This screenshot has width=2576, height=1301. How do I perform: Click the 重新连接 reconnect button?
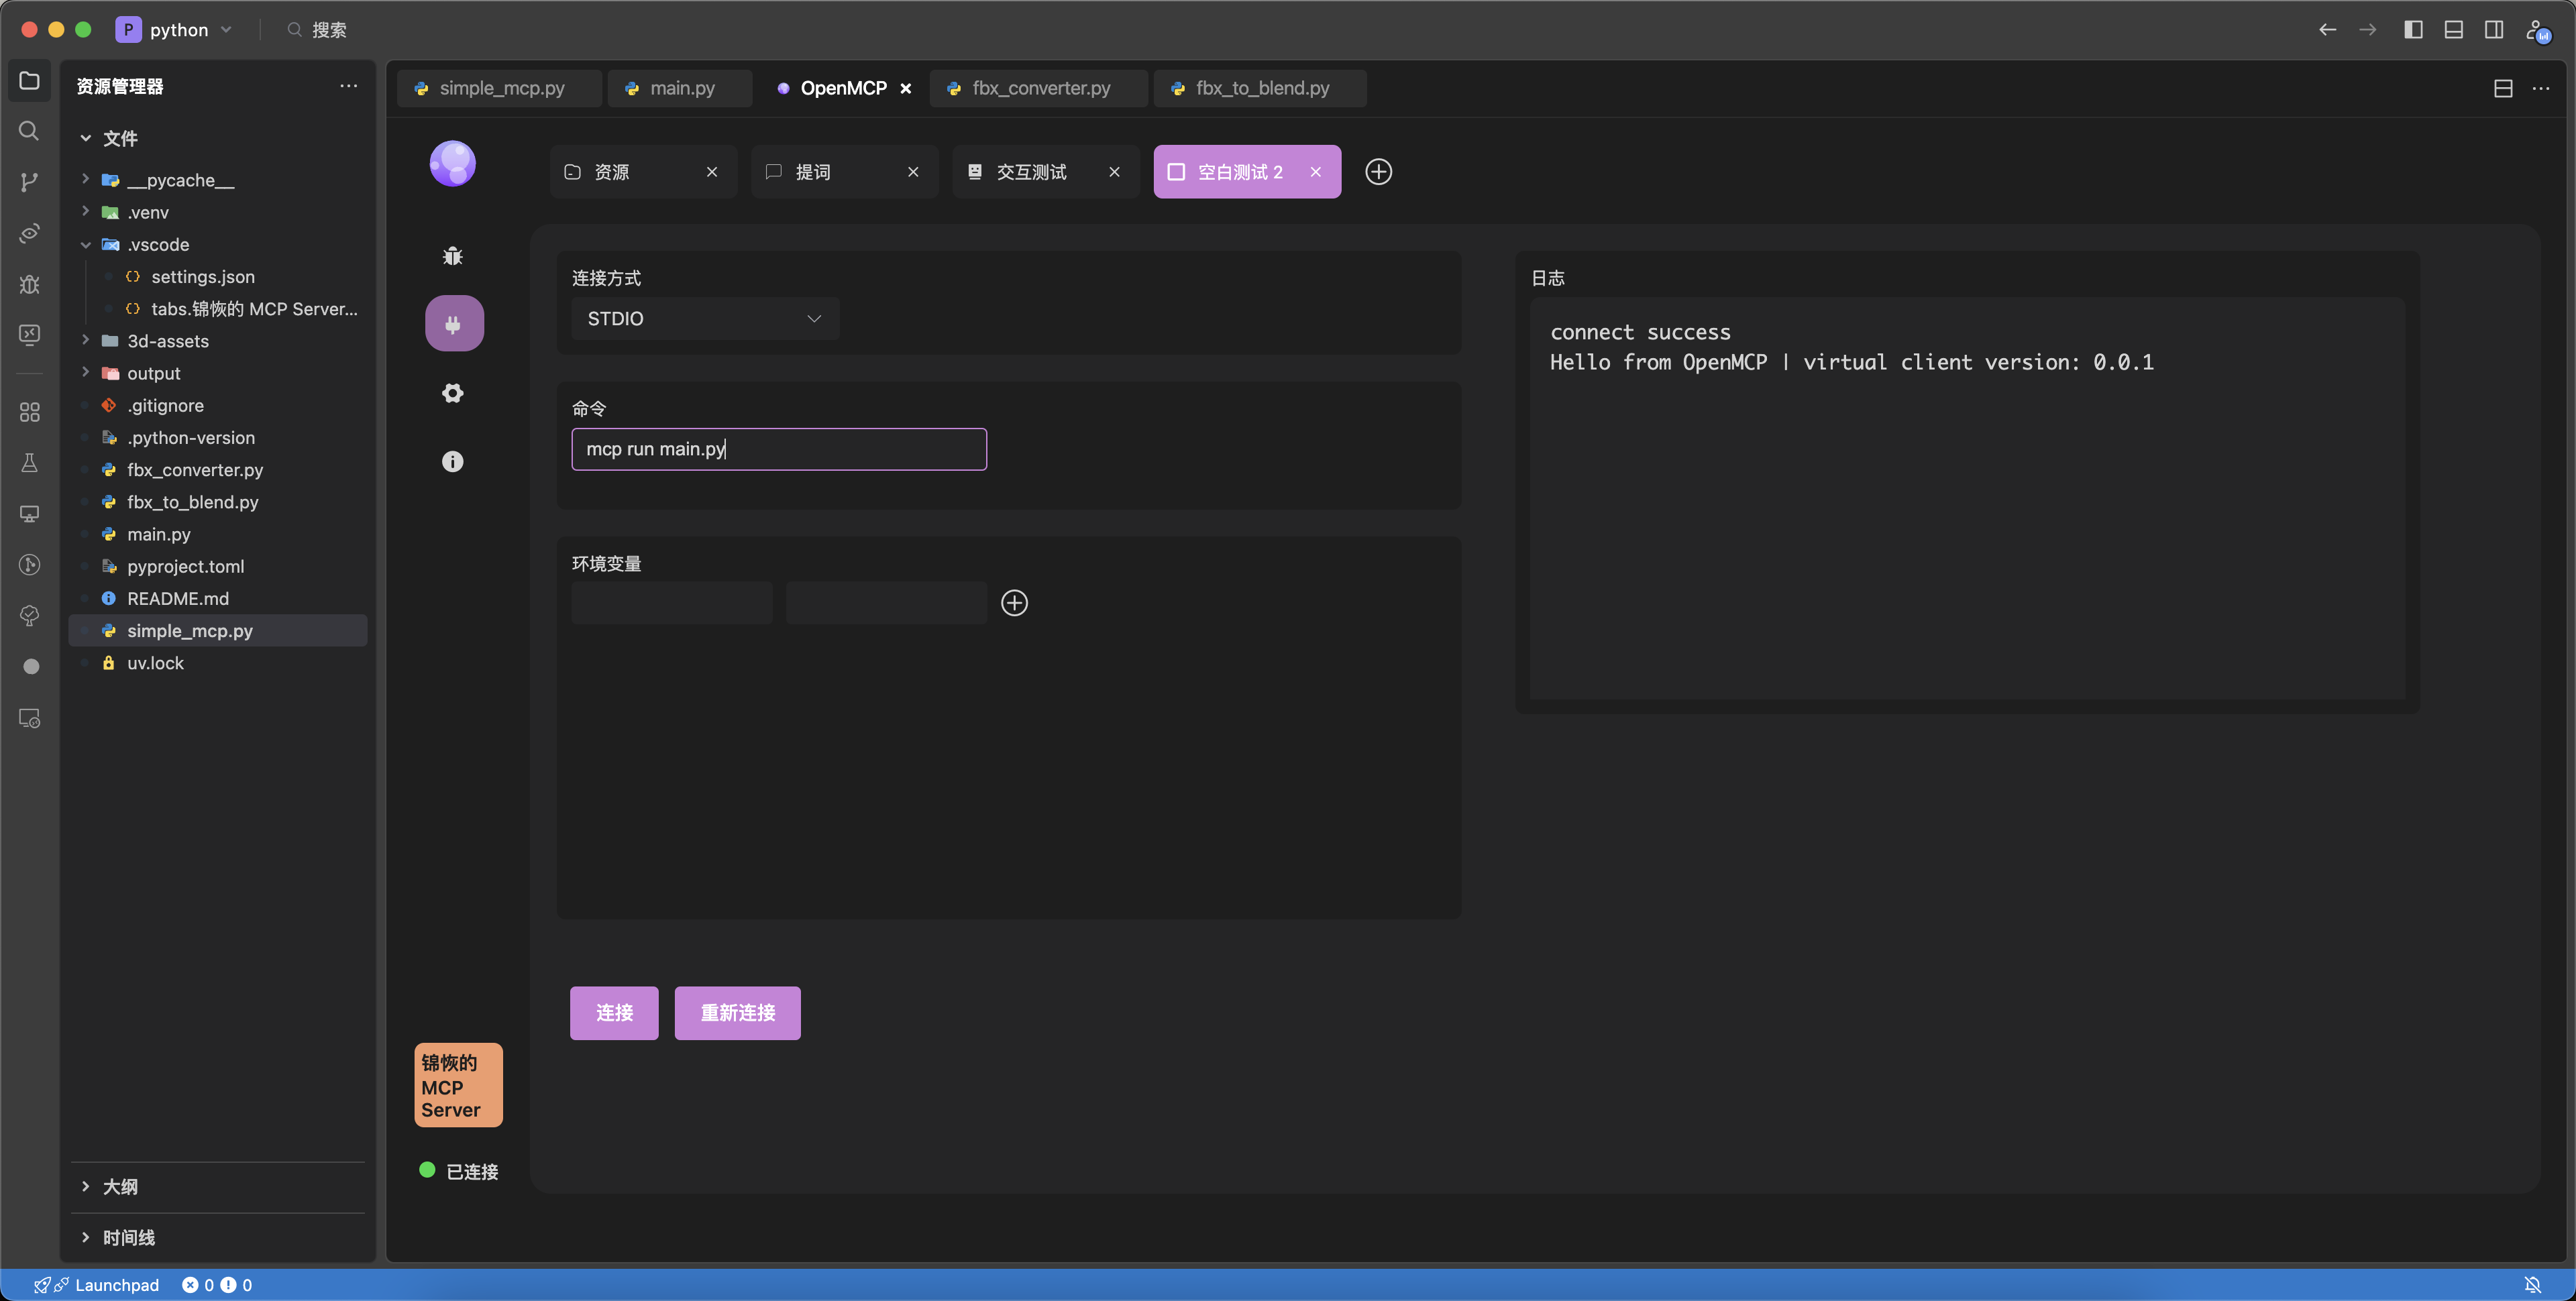[737, 1013]
